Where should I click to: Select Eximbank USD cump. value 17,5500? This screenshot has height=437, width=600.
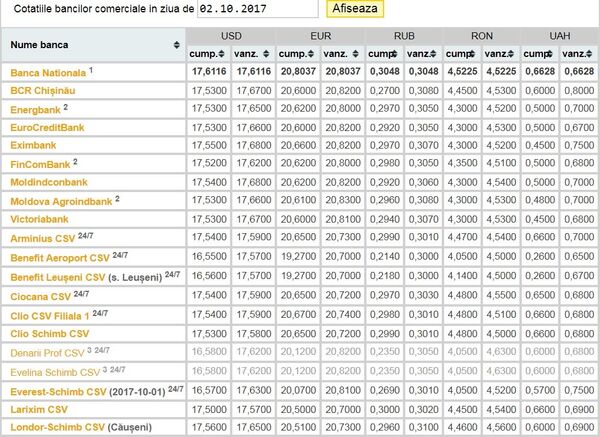pos(209,145)
